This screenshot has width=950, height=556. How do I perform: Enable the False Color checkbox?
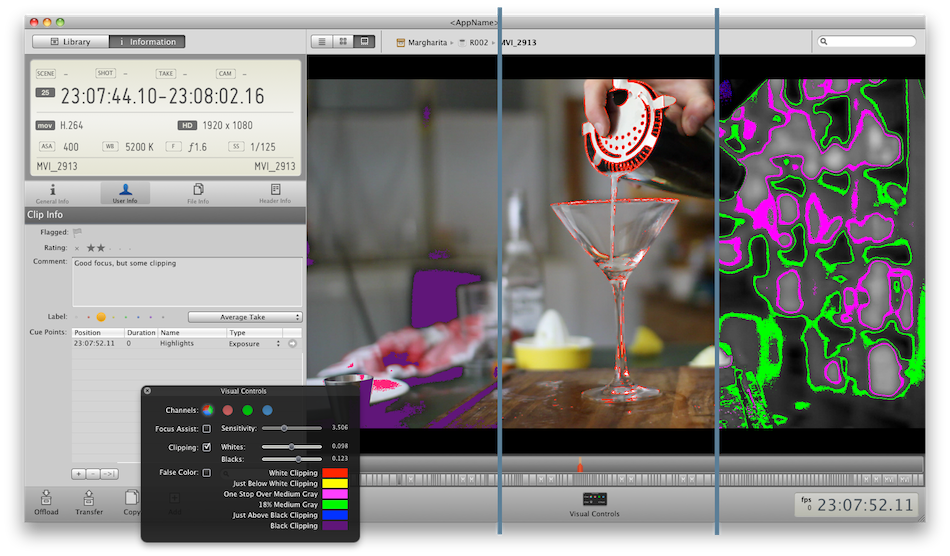click(x=207, y=472)
